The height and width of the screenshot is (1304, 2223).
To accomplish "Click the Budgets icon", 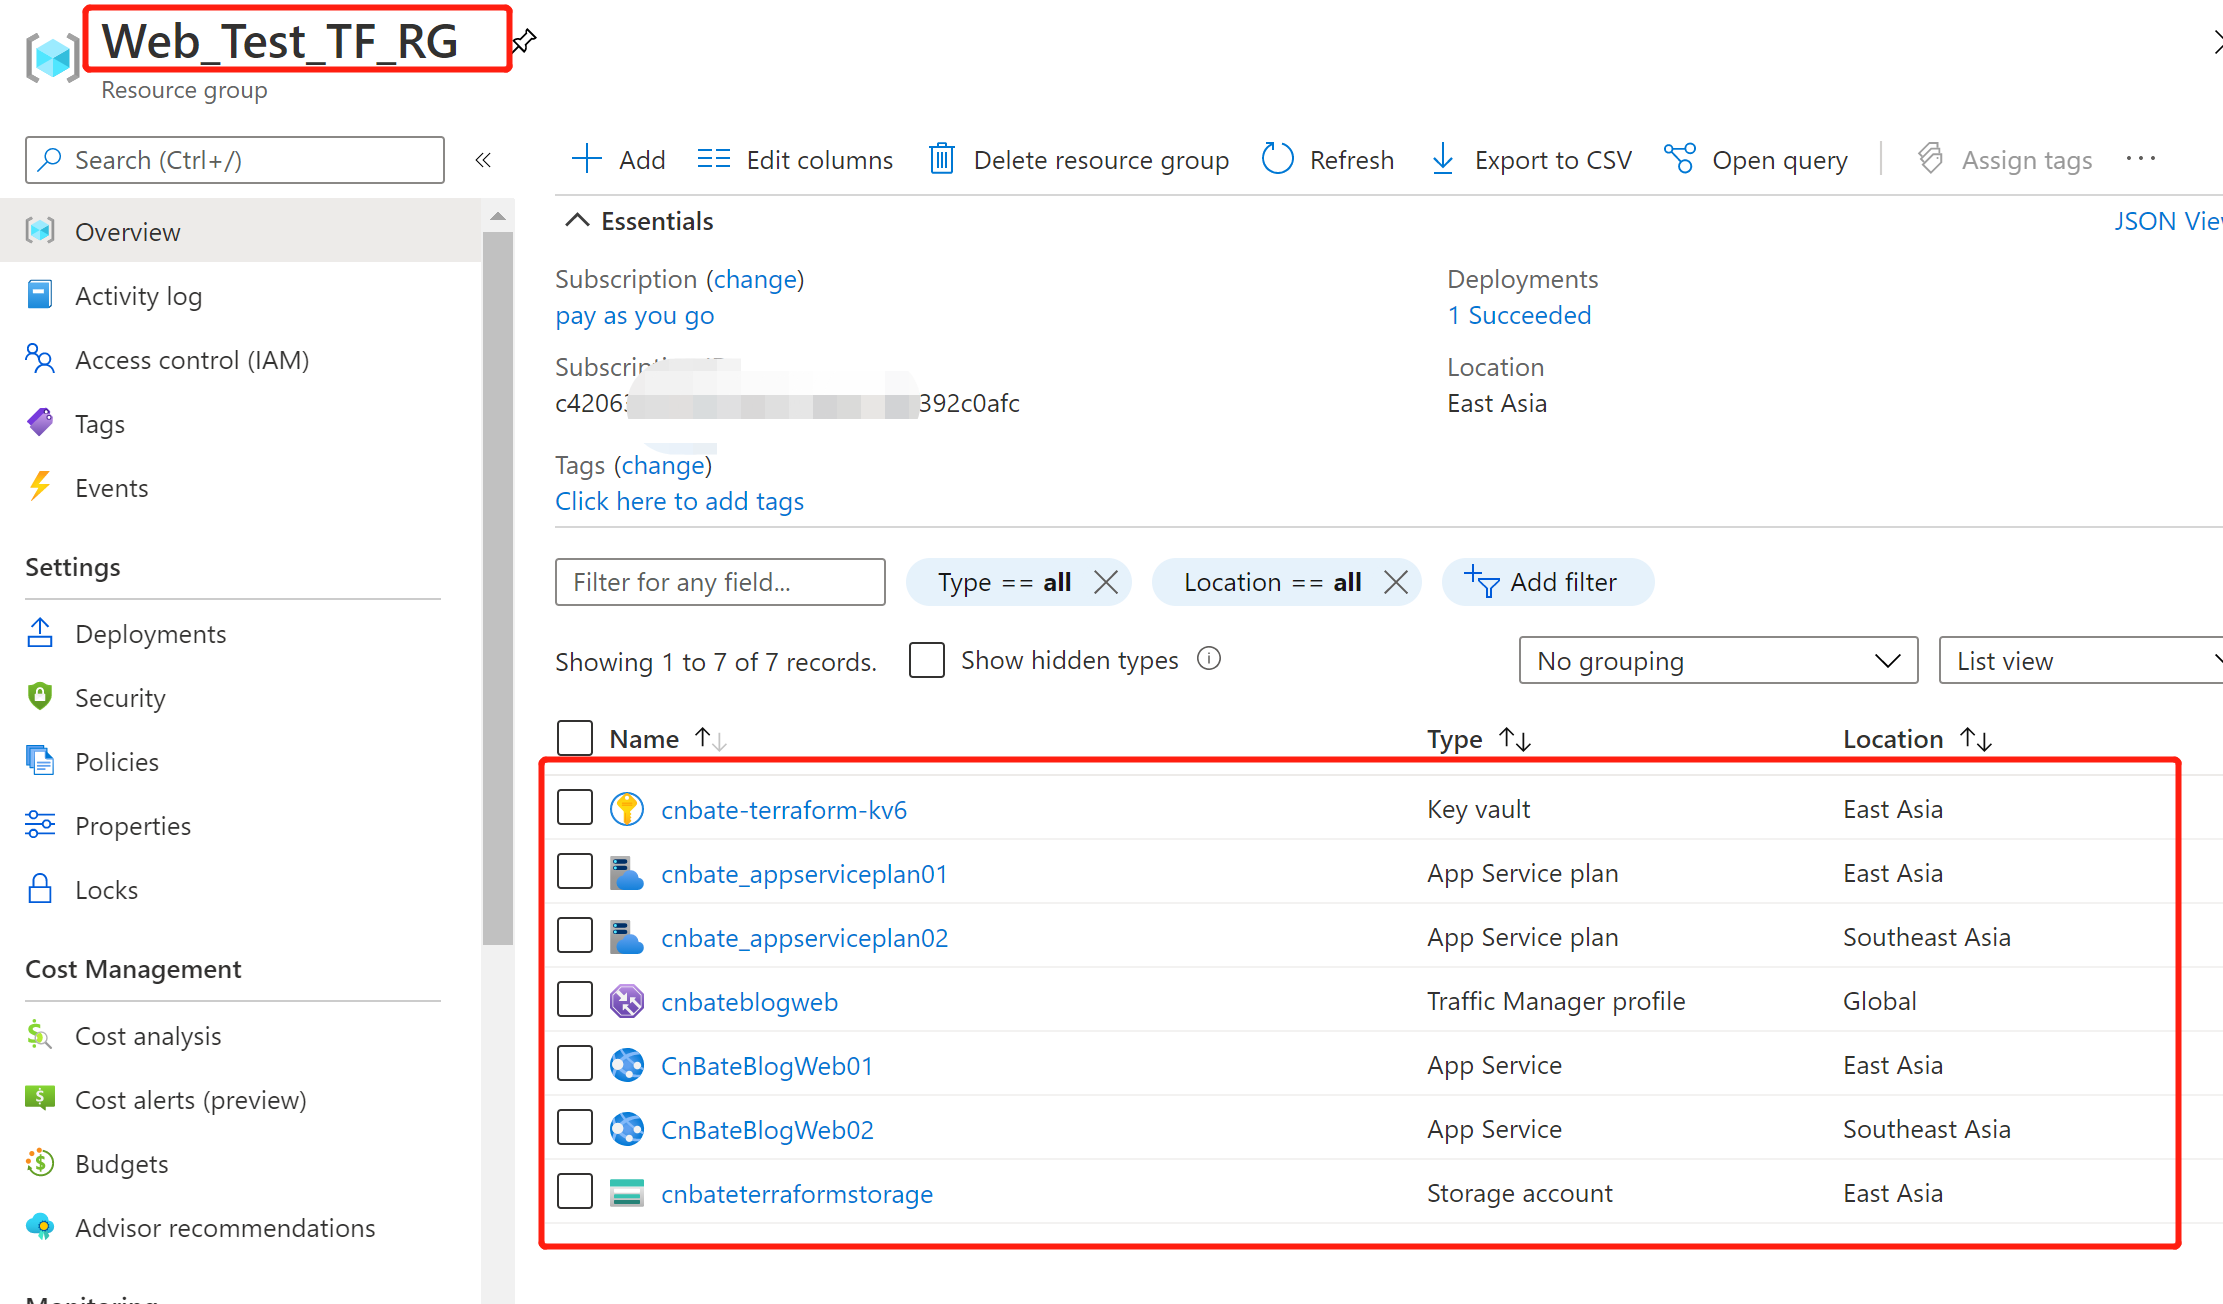I will pyautogui.click(x=40, y=1162).
